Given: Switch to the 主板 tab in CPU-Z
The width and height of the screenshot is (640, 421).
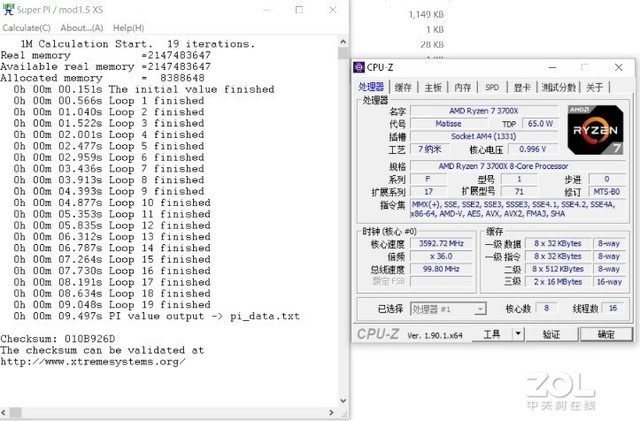Looking at the screenshot, I should [x=433, y=87].
